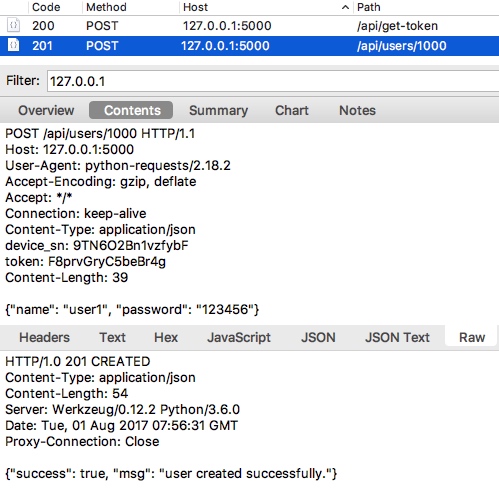499x491 pixels.
Task: Sort requests by Method column header
Action: (106, 7)
